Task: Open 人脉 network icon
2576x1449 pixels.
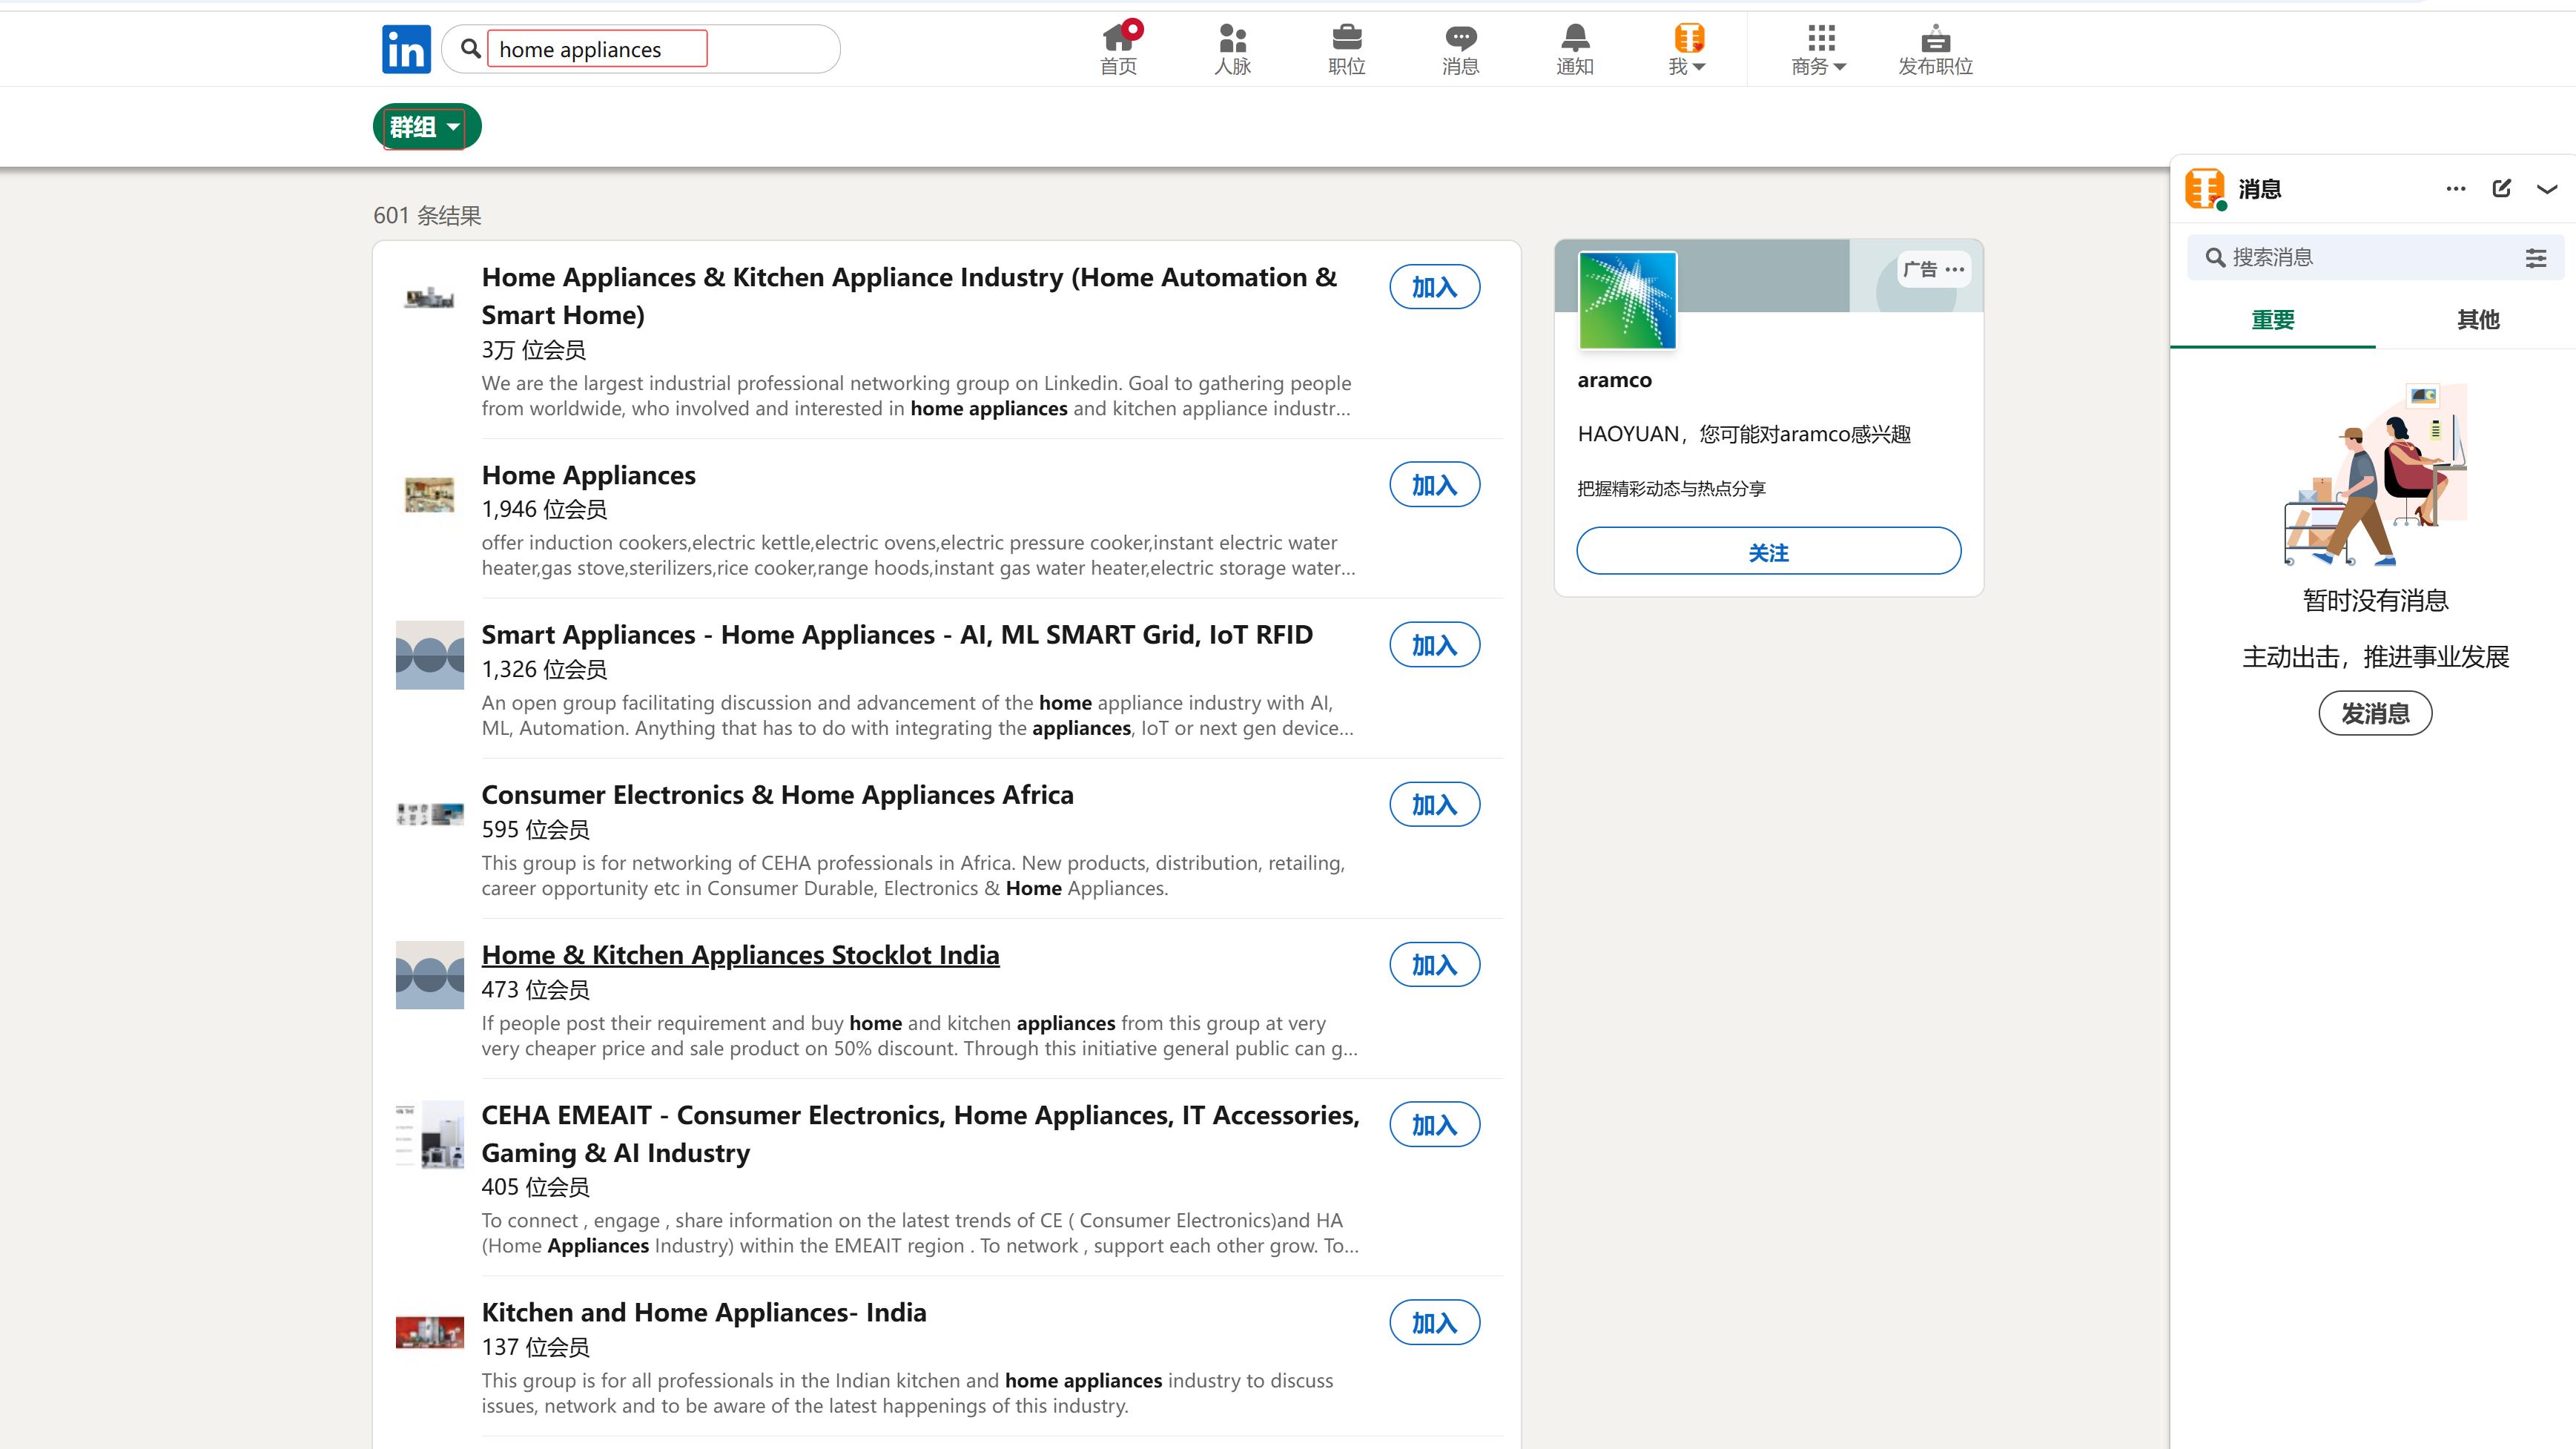Action: pos(1233,49)
